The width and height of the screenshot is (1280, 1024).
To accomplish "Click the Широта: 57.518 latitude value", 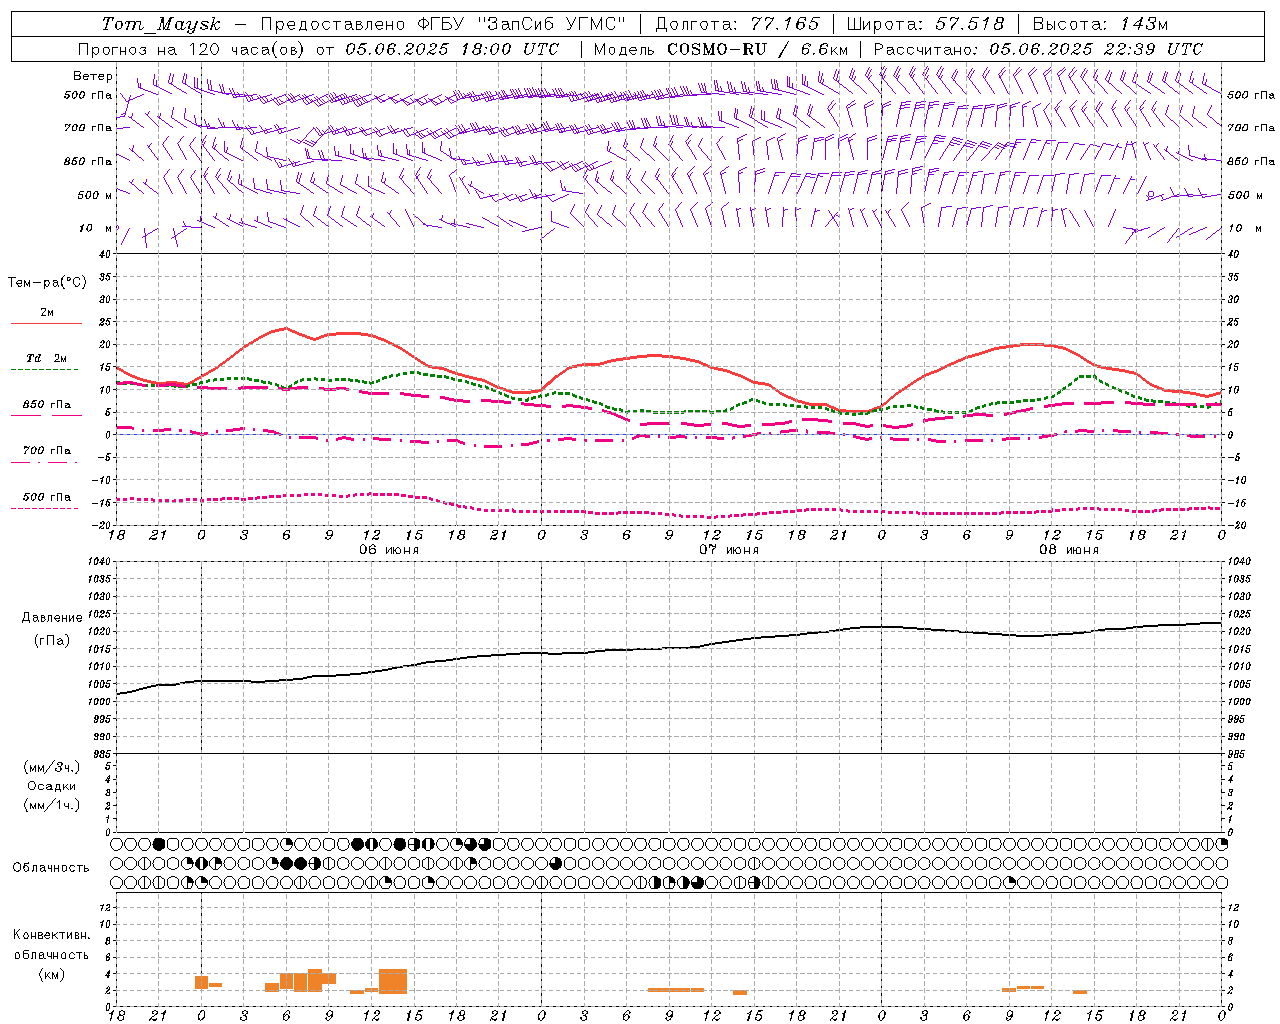I will [x=925, y=24].
